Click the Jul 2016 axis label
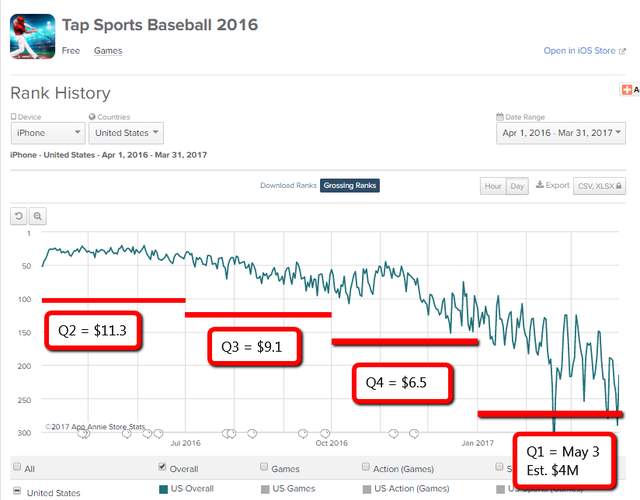Screen dimensions: 640x500 tap(185, 443)
